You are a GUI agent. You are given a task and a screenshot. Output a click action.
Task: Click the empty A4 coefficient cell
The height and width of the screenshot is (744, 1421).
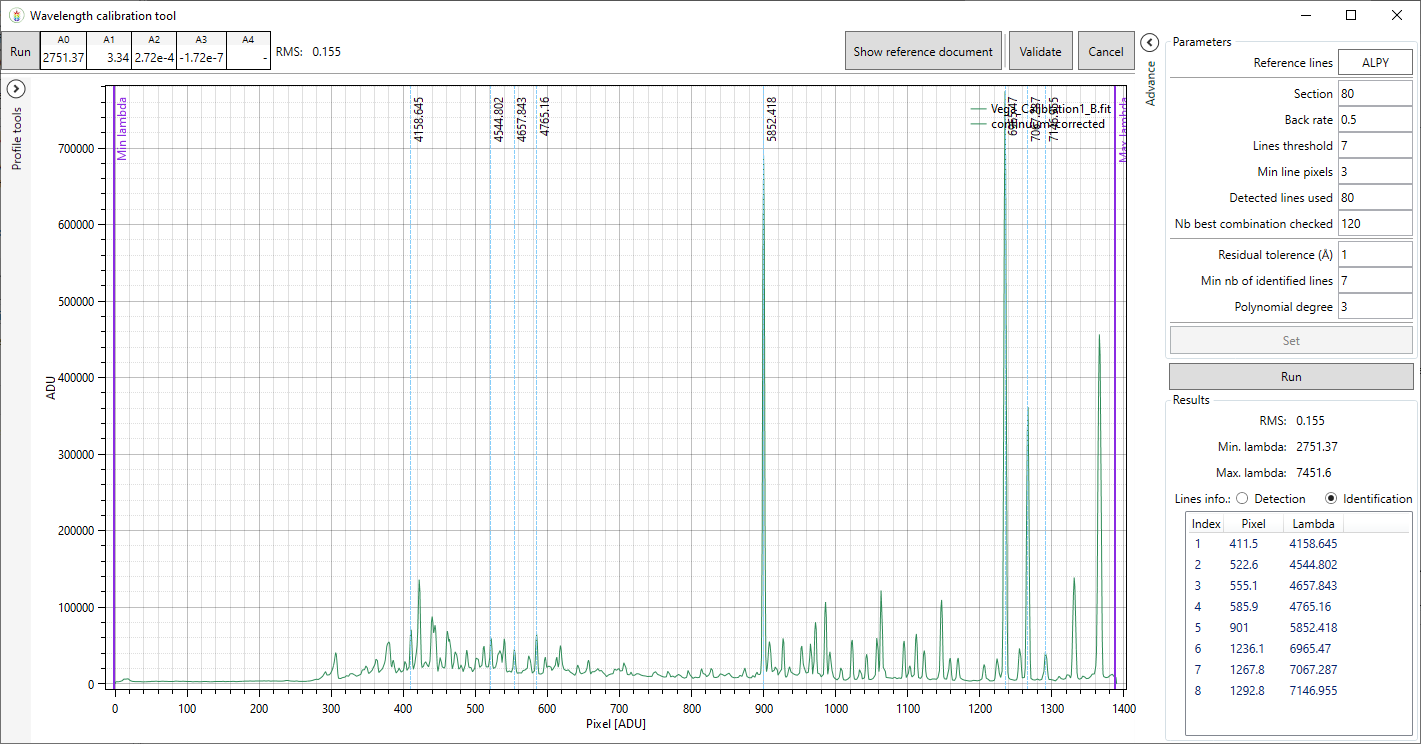tap(248, 58)
